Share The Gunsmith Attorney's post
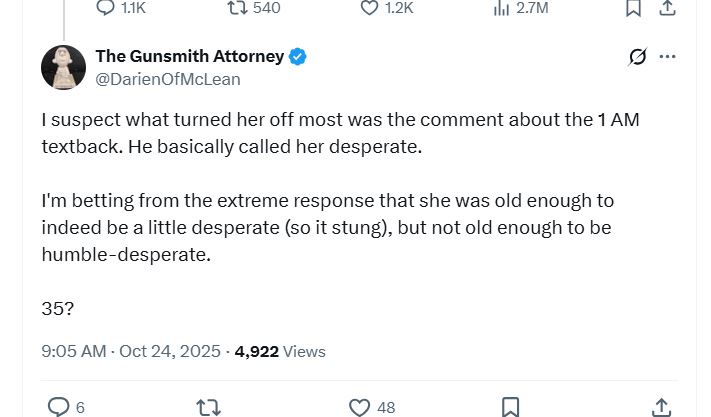Viewport: 711px width, 417px height. pyautogui.click(x=661, y=407)
